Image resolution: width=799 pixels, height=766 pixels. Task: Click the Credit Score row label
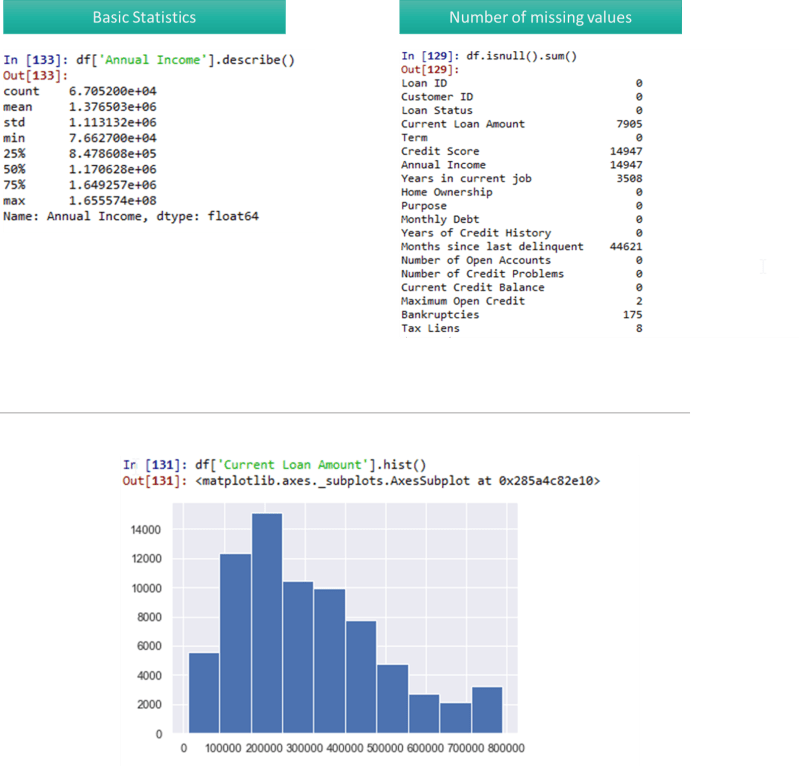(440, 151)
